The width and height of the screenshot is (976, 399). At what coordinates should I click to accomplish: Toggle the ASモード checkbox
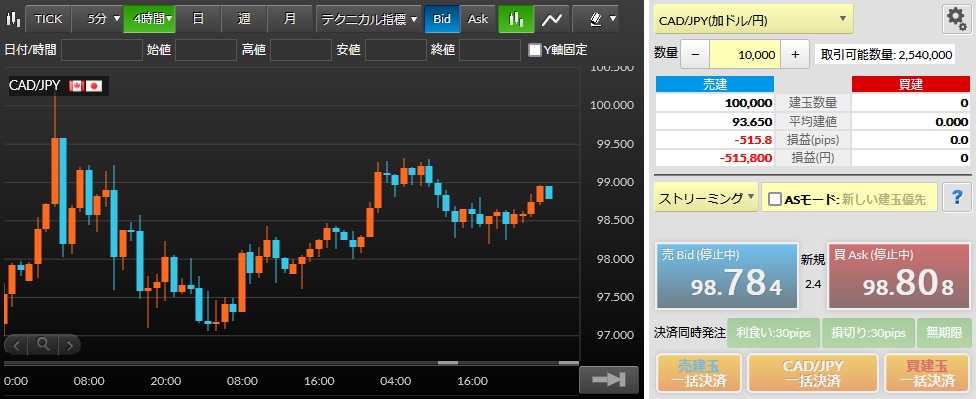coord(775,199)
